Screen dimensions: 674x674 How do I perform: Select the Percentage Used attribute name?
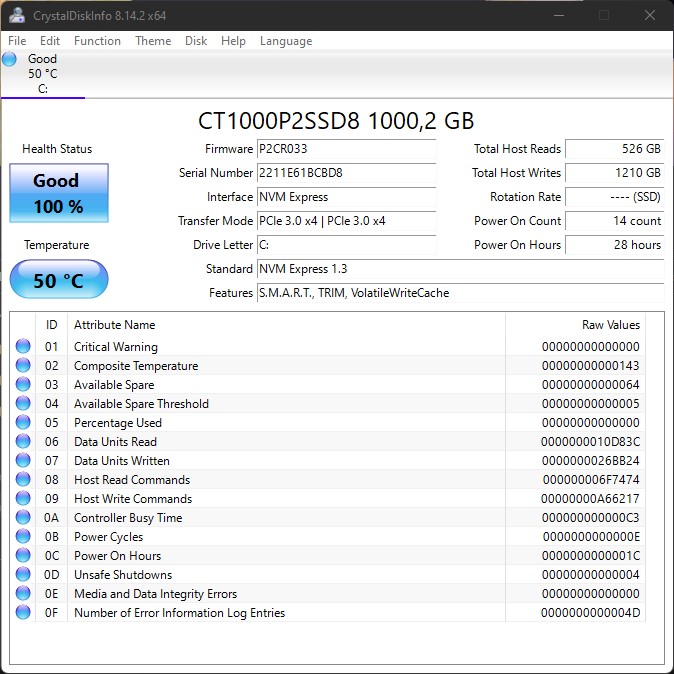pos(118,423)
